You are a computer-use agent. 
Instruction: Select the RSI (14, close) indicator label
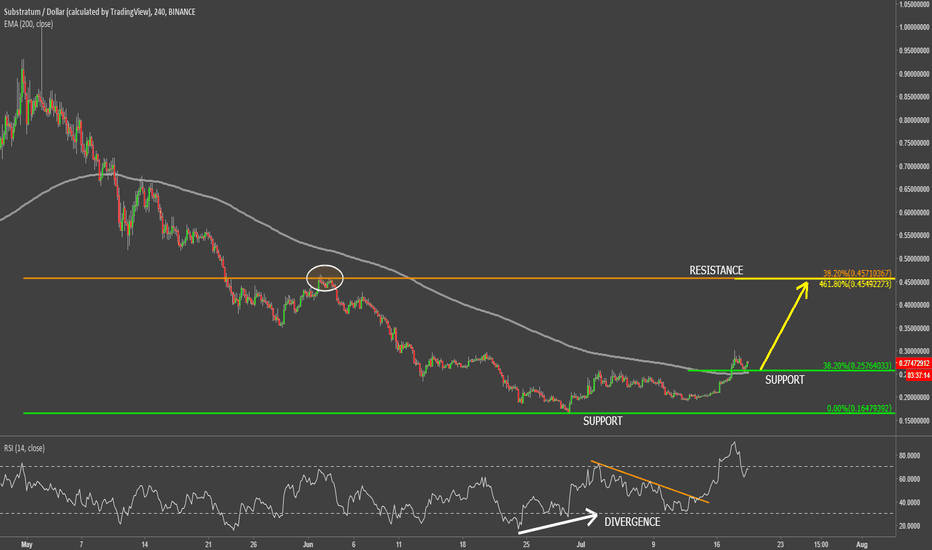pos(24,448)
